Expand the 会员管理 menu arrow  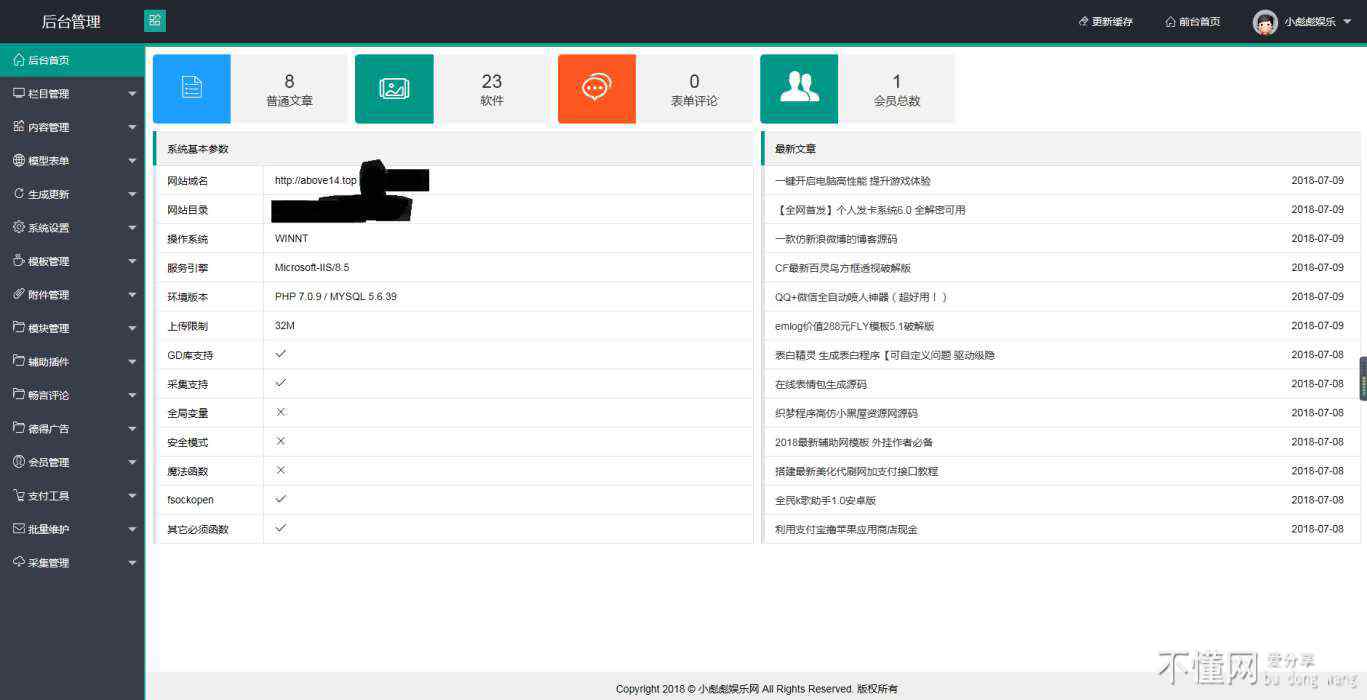click(x=132, y=463)
